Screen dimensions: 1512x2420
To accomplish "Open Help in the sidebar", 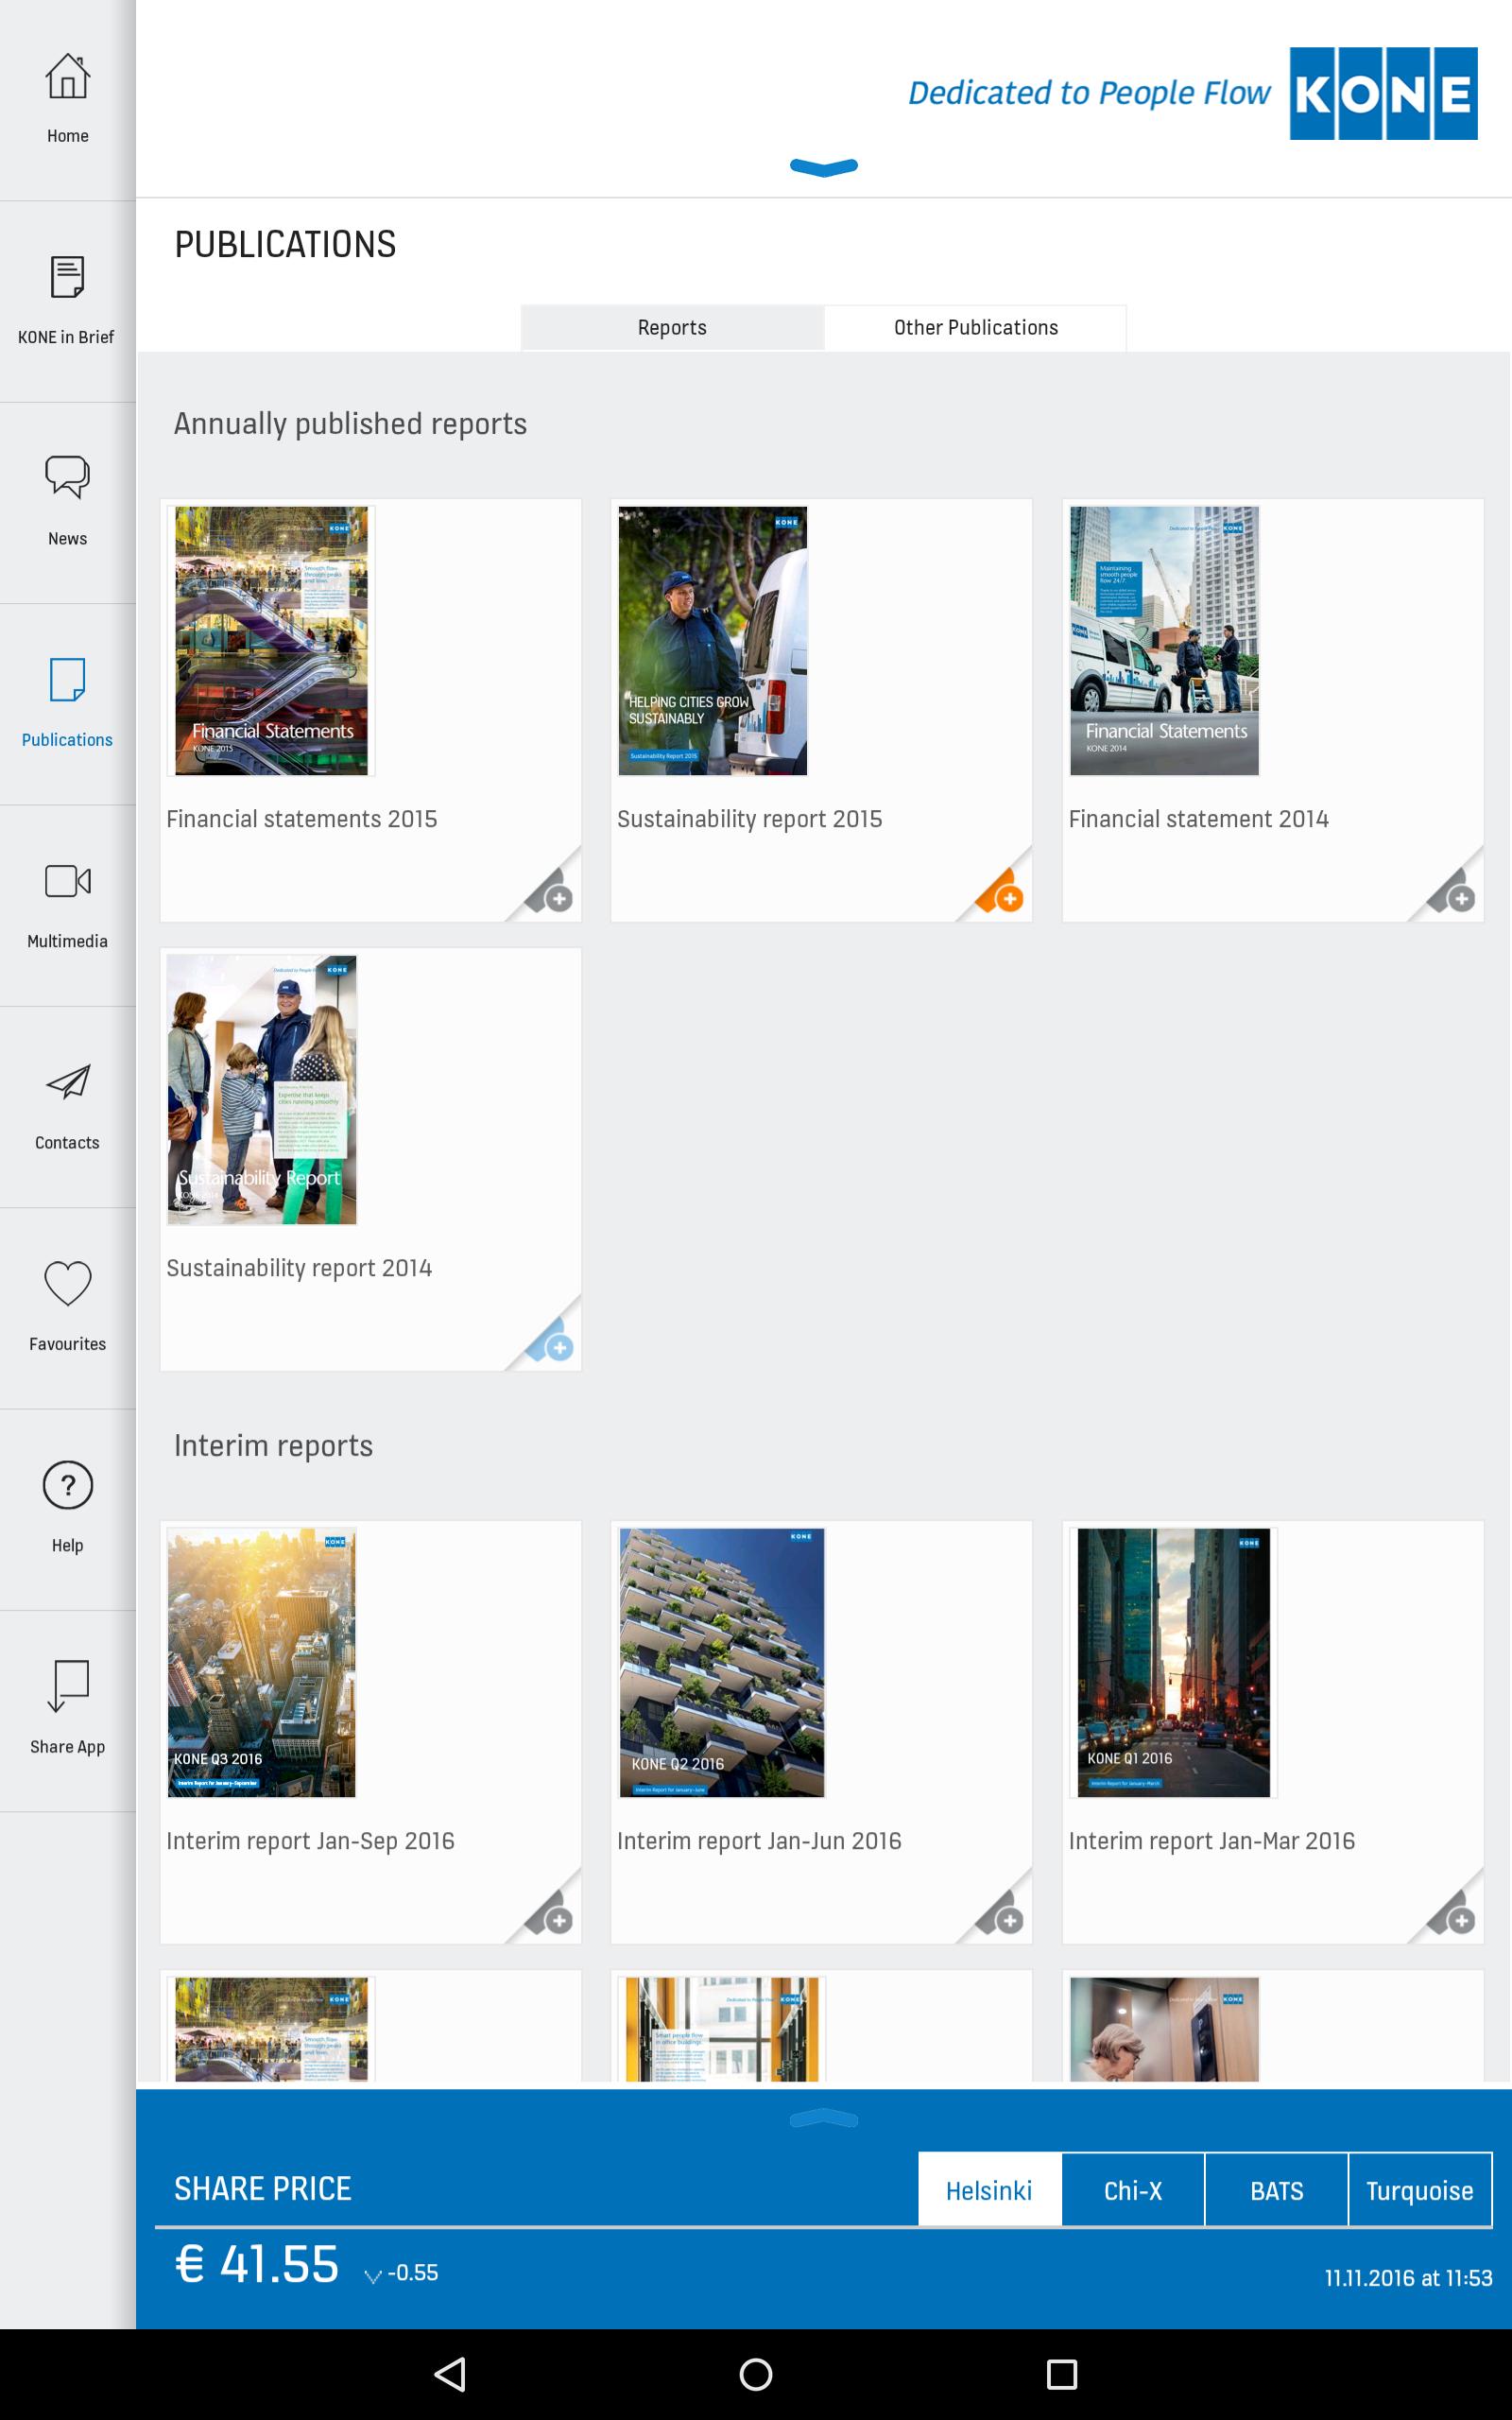I will click(67, 1509).
